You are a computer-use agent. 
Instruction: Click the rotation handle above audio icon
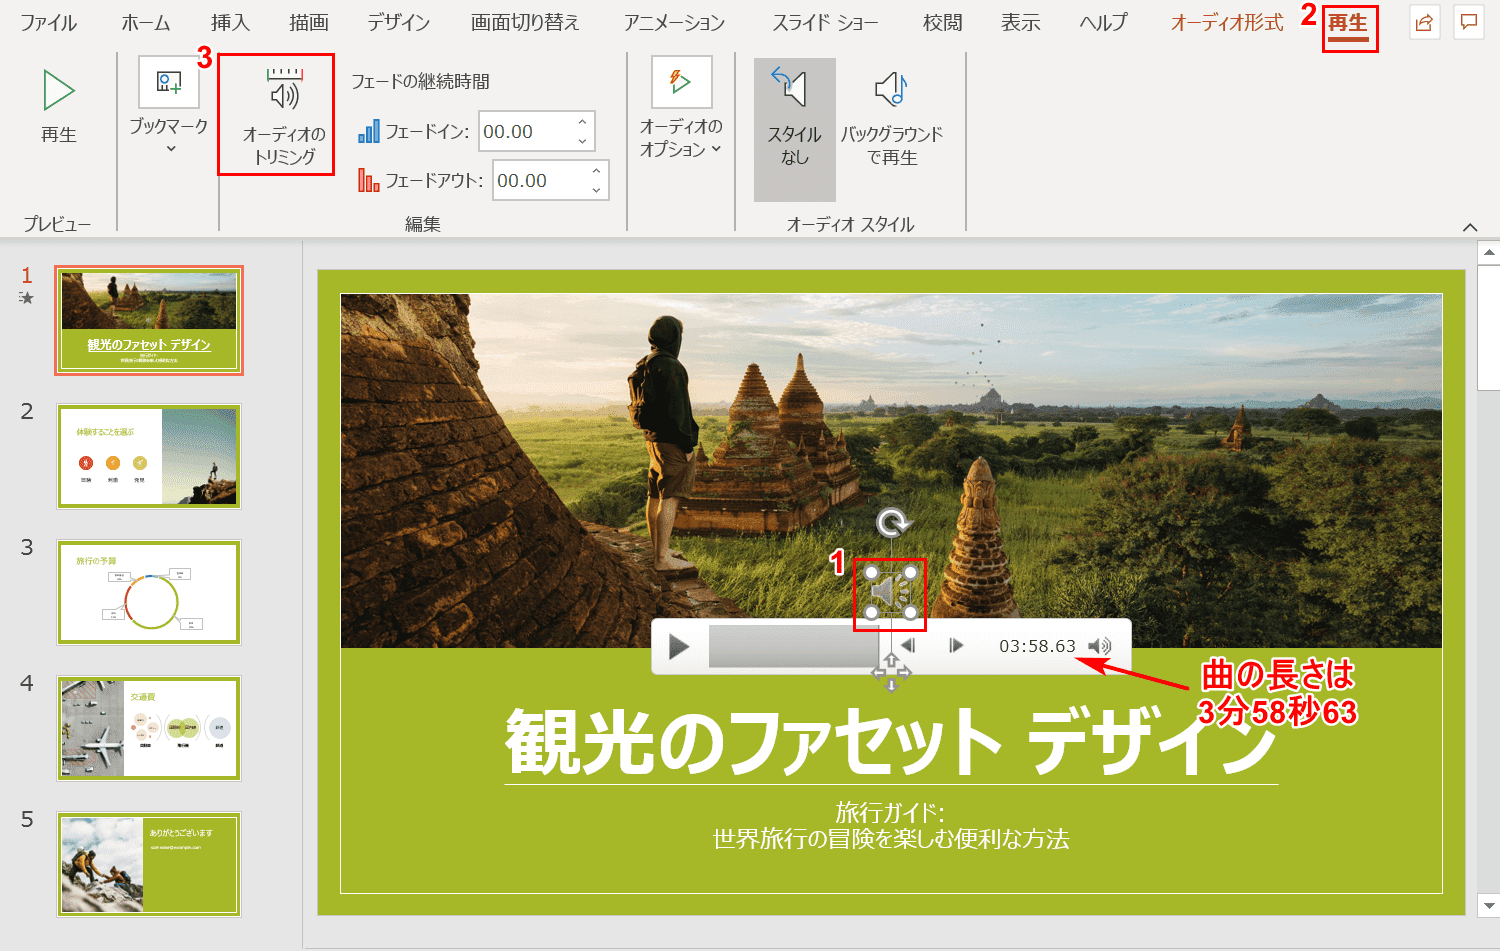892,523
